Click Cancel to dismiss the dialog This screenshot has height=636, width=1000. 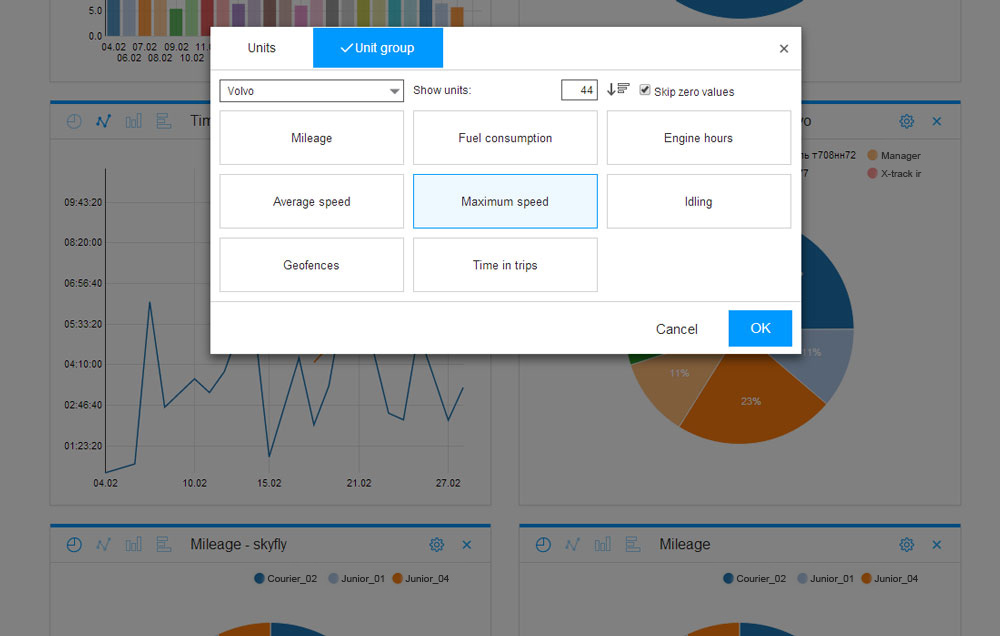(676, 329)
